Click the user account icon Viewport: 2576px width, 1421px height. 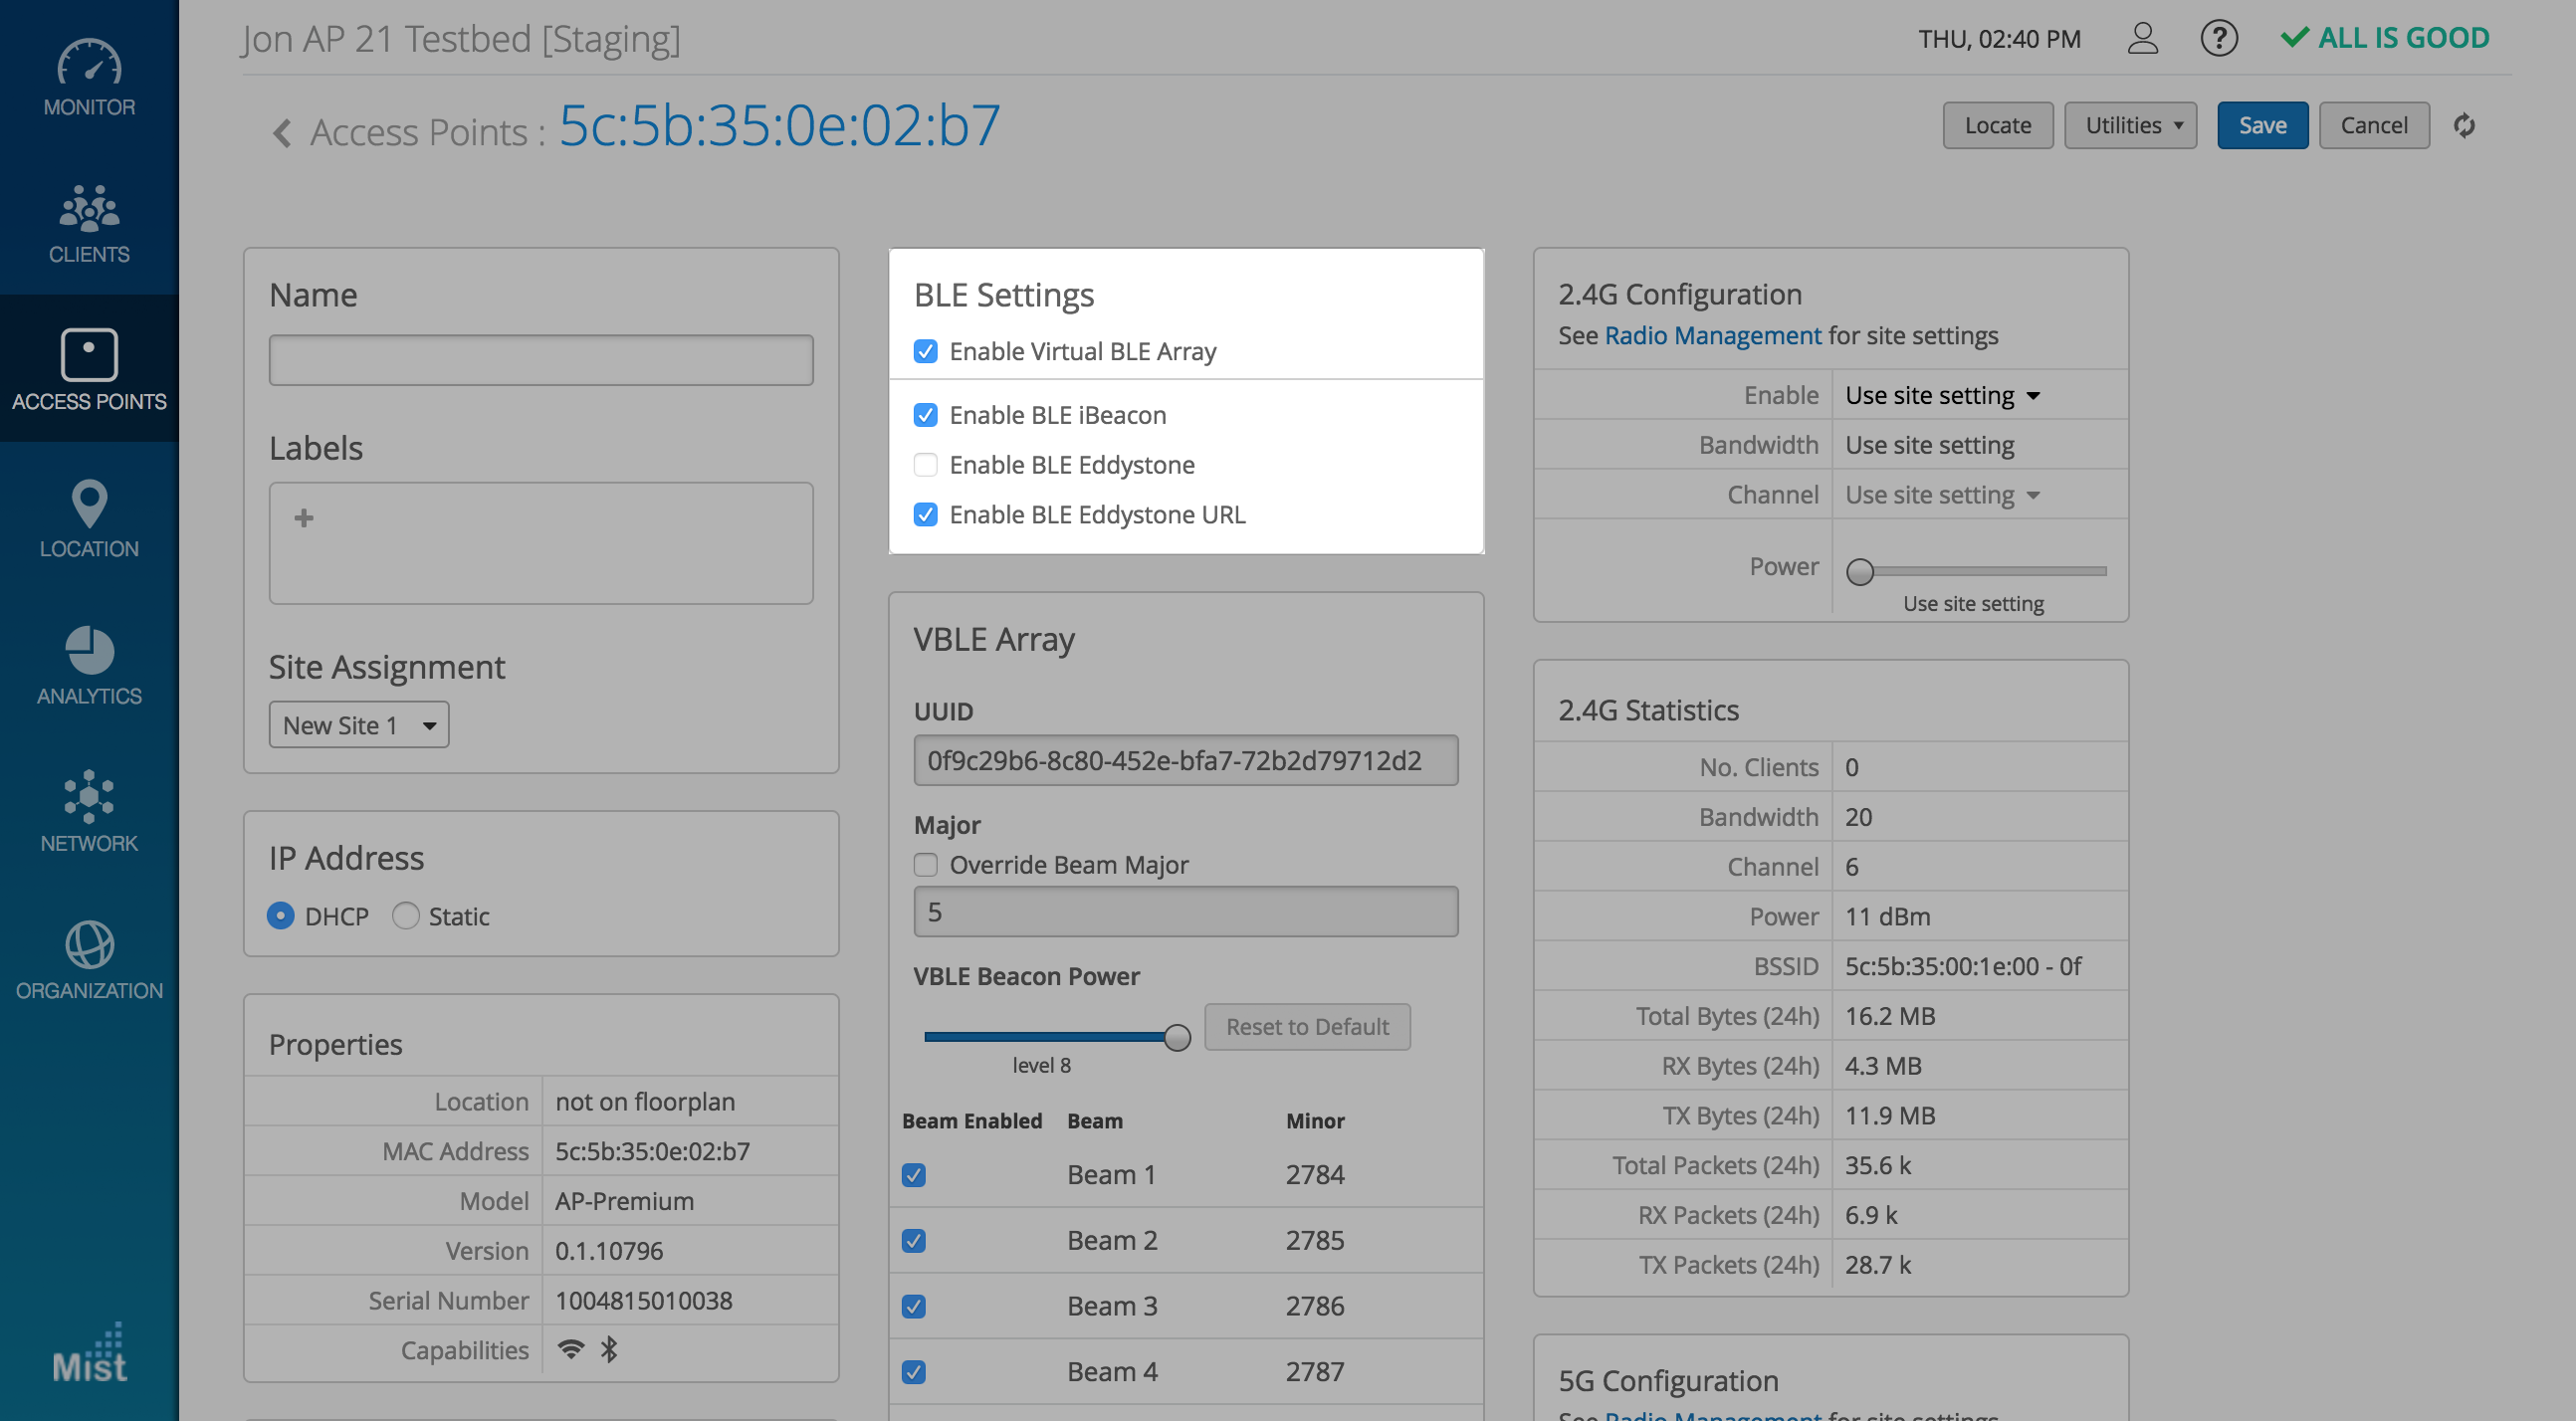click(x=2142, y=39)
